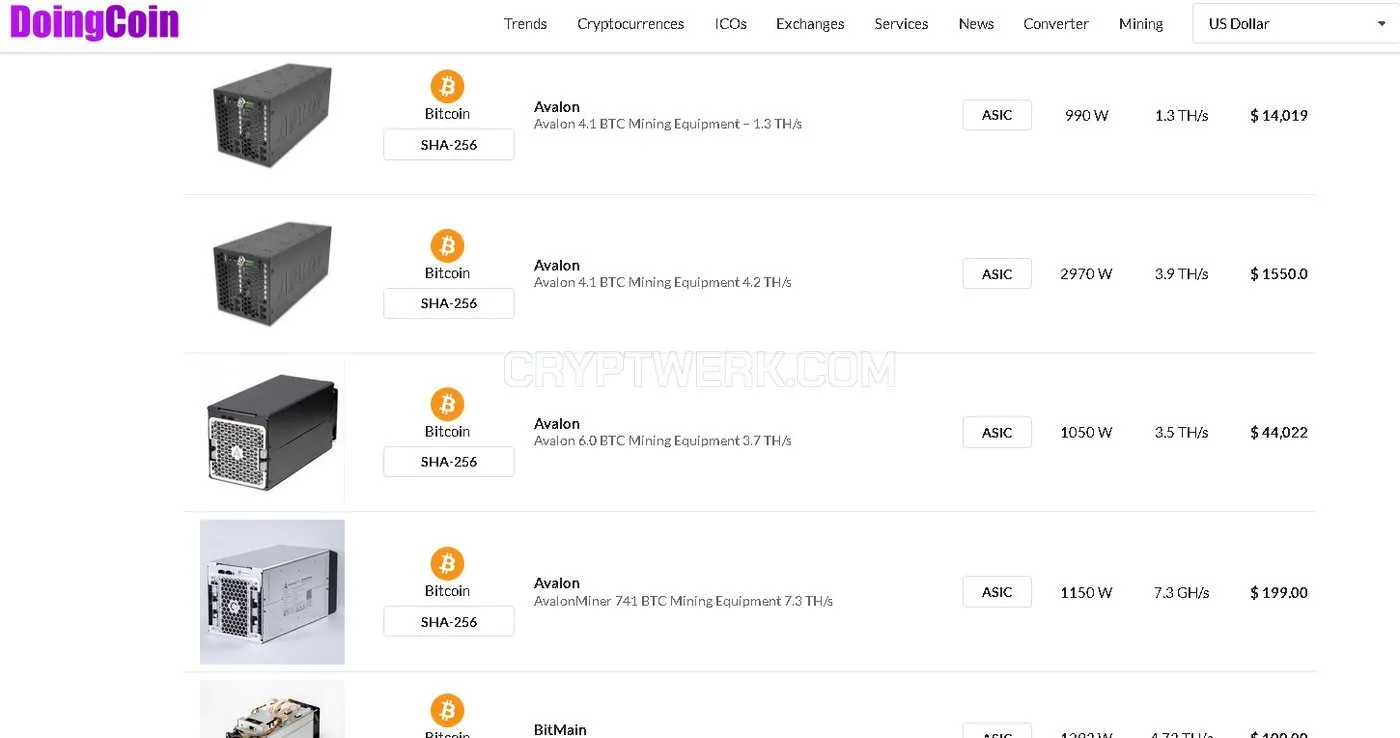Open the US Dollar currency dropdown
The image size is (1400, 738).
click(x=1296, y=24)
